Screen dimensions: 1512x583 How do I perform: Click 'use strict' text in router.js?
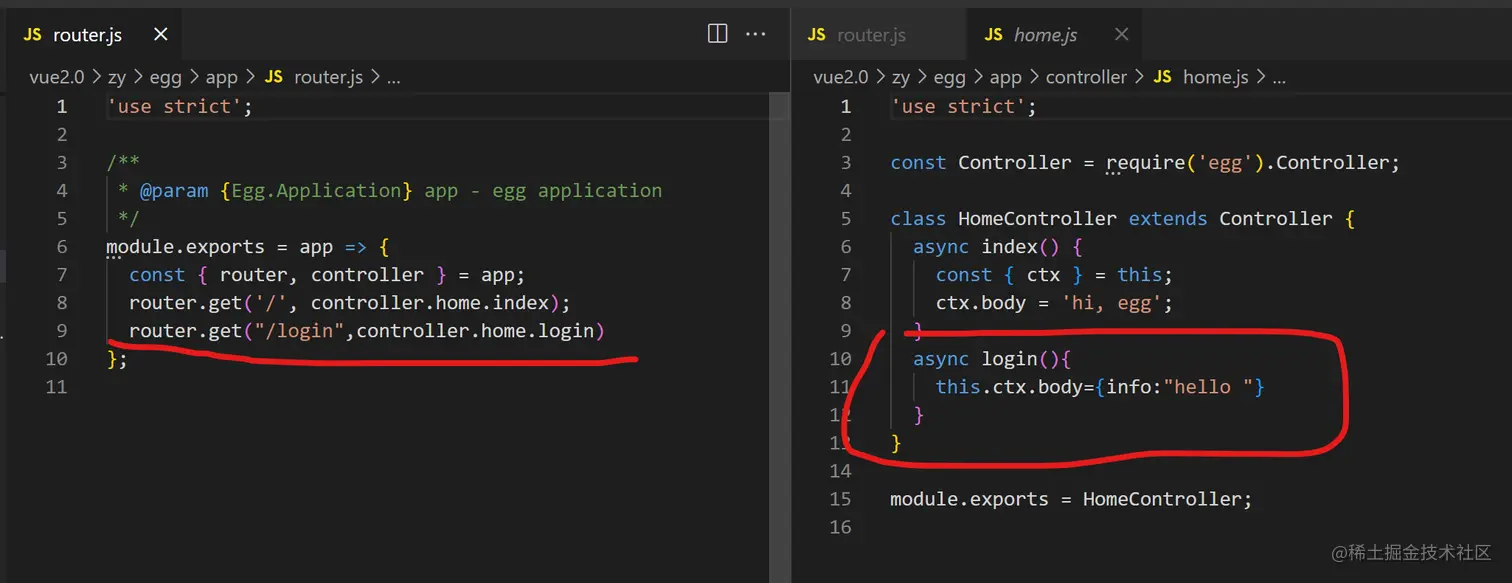point(174,107)
